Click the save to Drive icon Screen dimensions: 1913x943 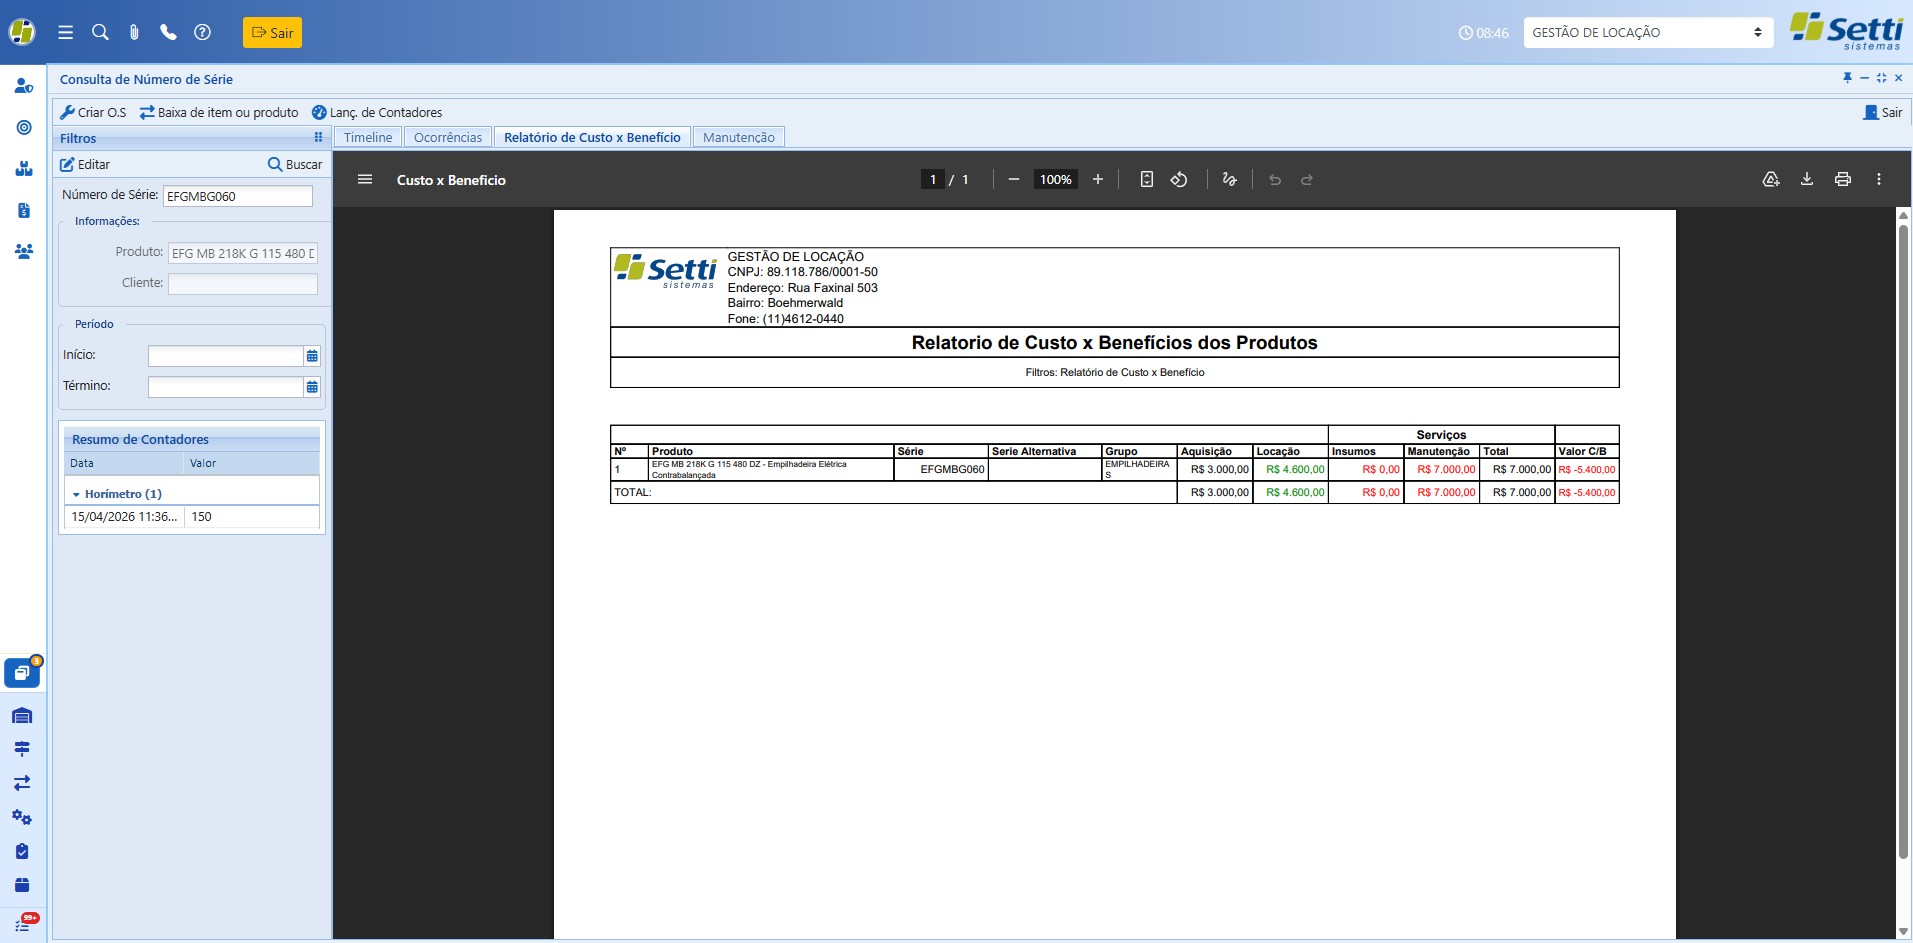tap(1771, 180)
